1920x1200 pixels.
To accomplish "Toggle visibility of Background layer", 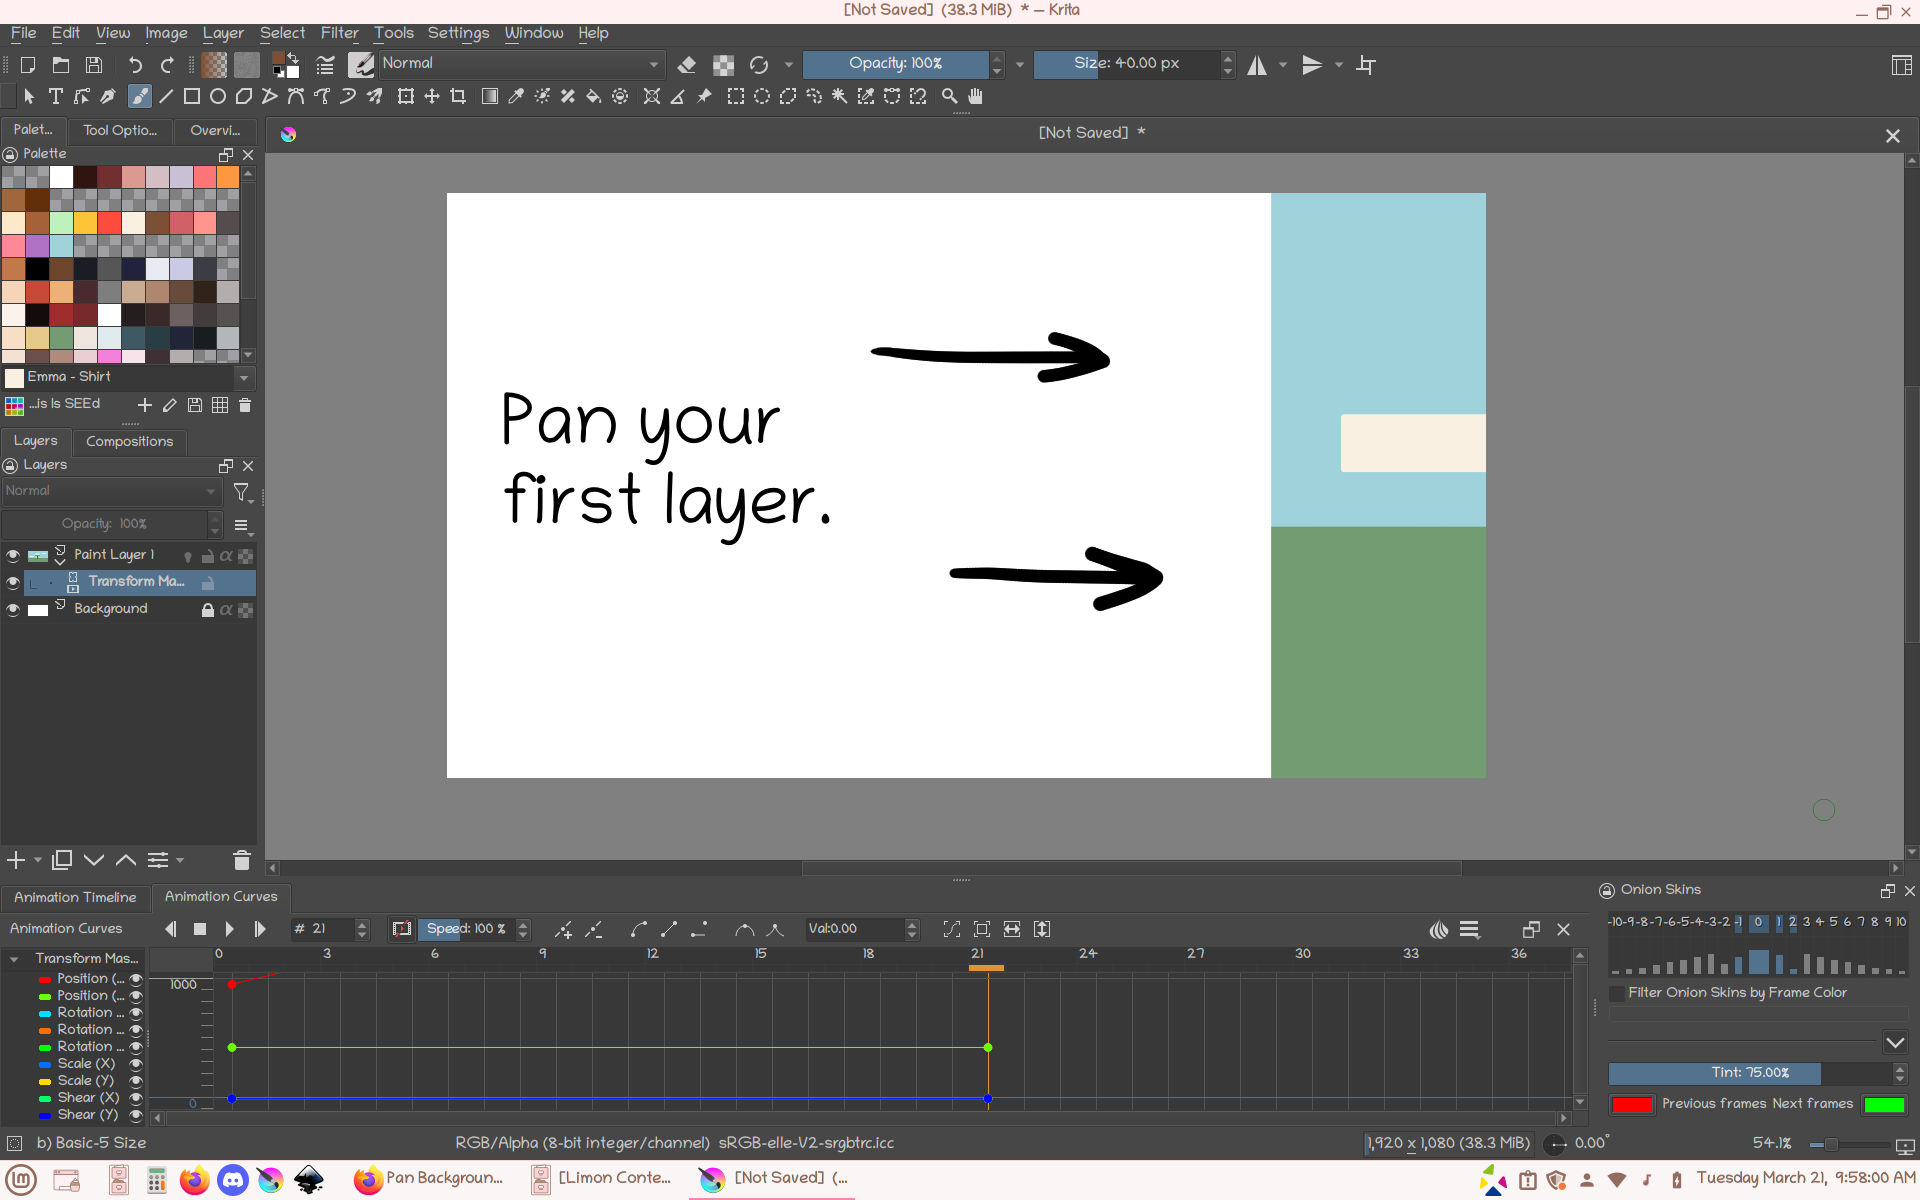I will 13,609.
